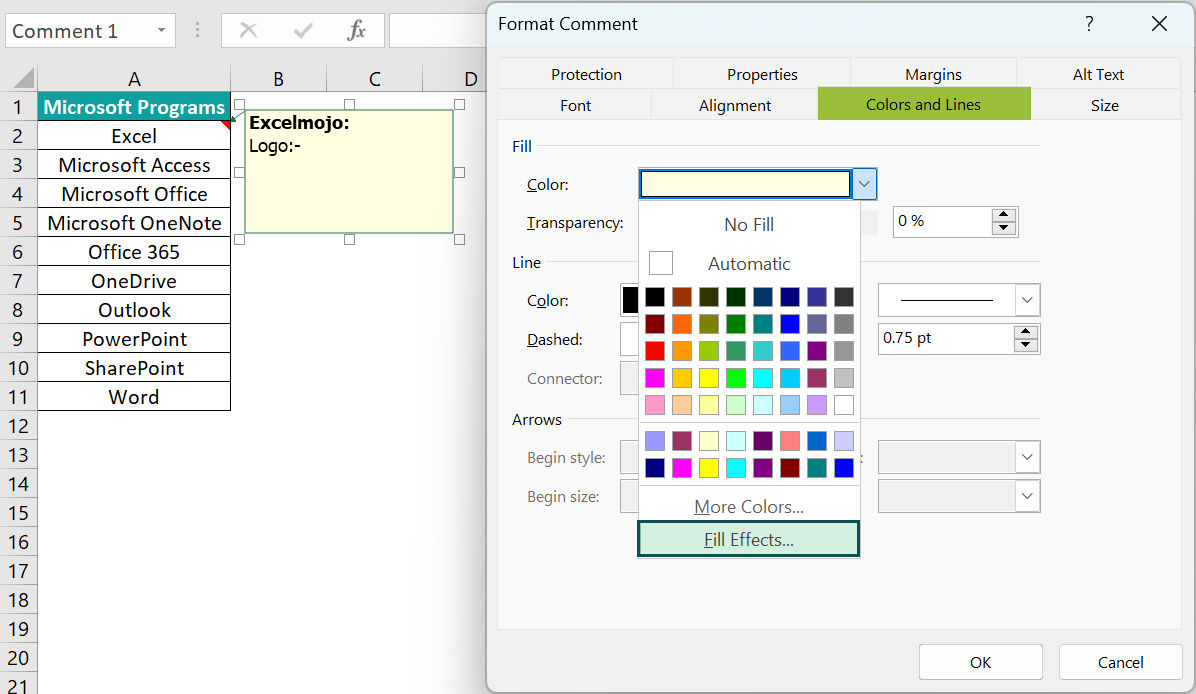
Task: Open the Fill Color dropdown arrow
Action: coord(863,184)
